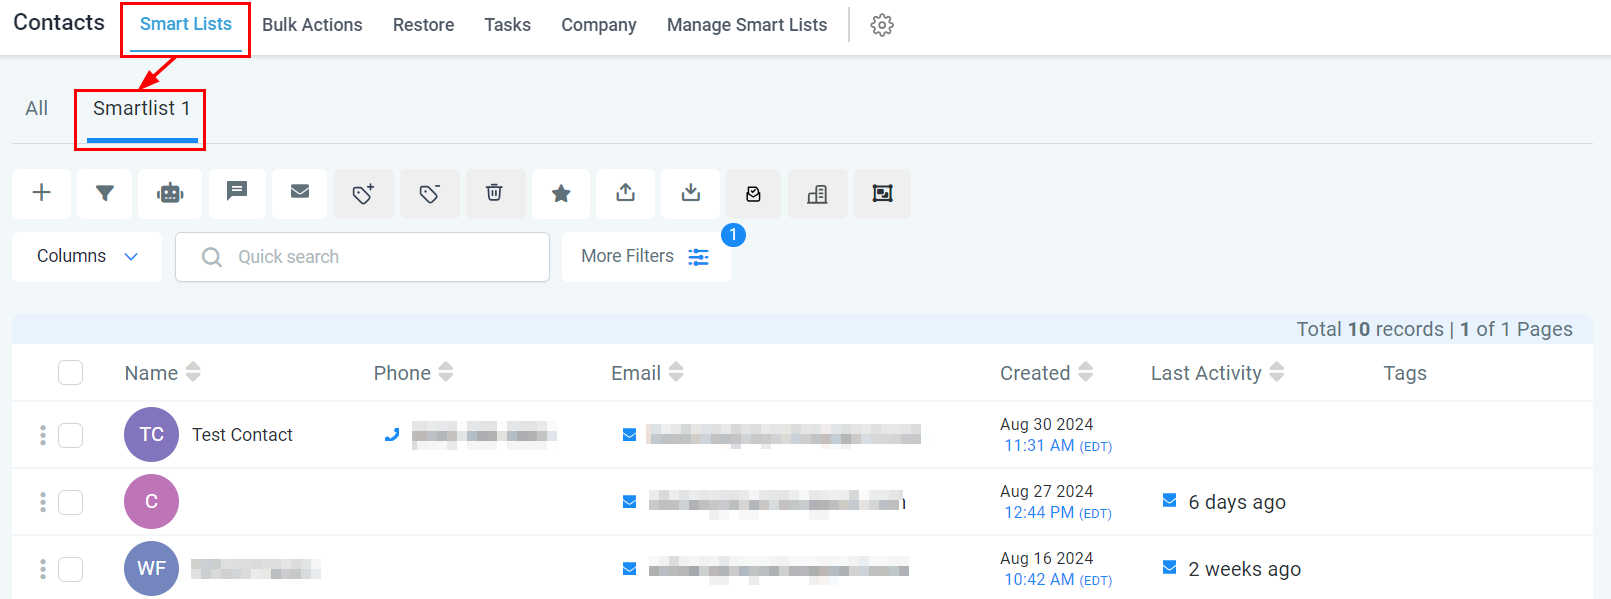Sort by Created column arrows

point(1086,372)
